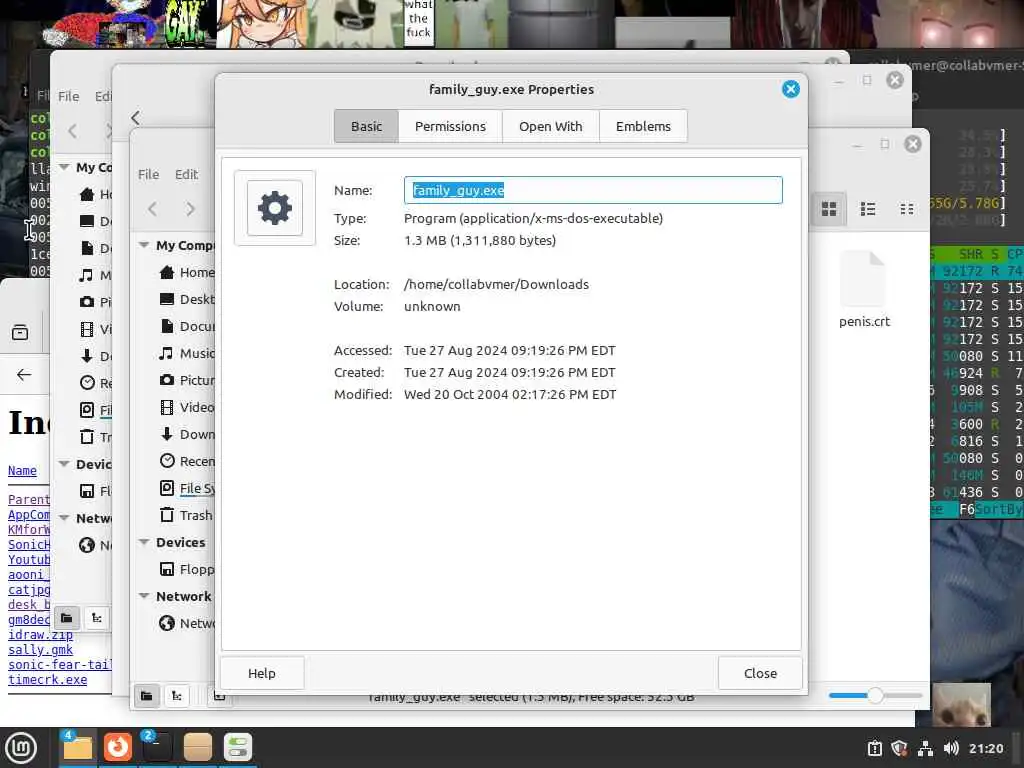Open File menu in rear file manager
The height and width of the screenshot is (768, 1024).
[x=69, y=96]
